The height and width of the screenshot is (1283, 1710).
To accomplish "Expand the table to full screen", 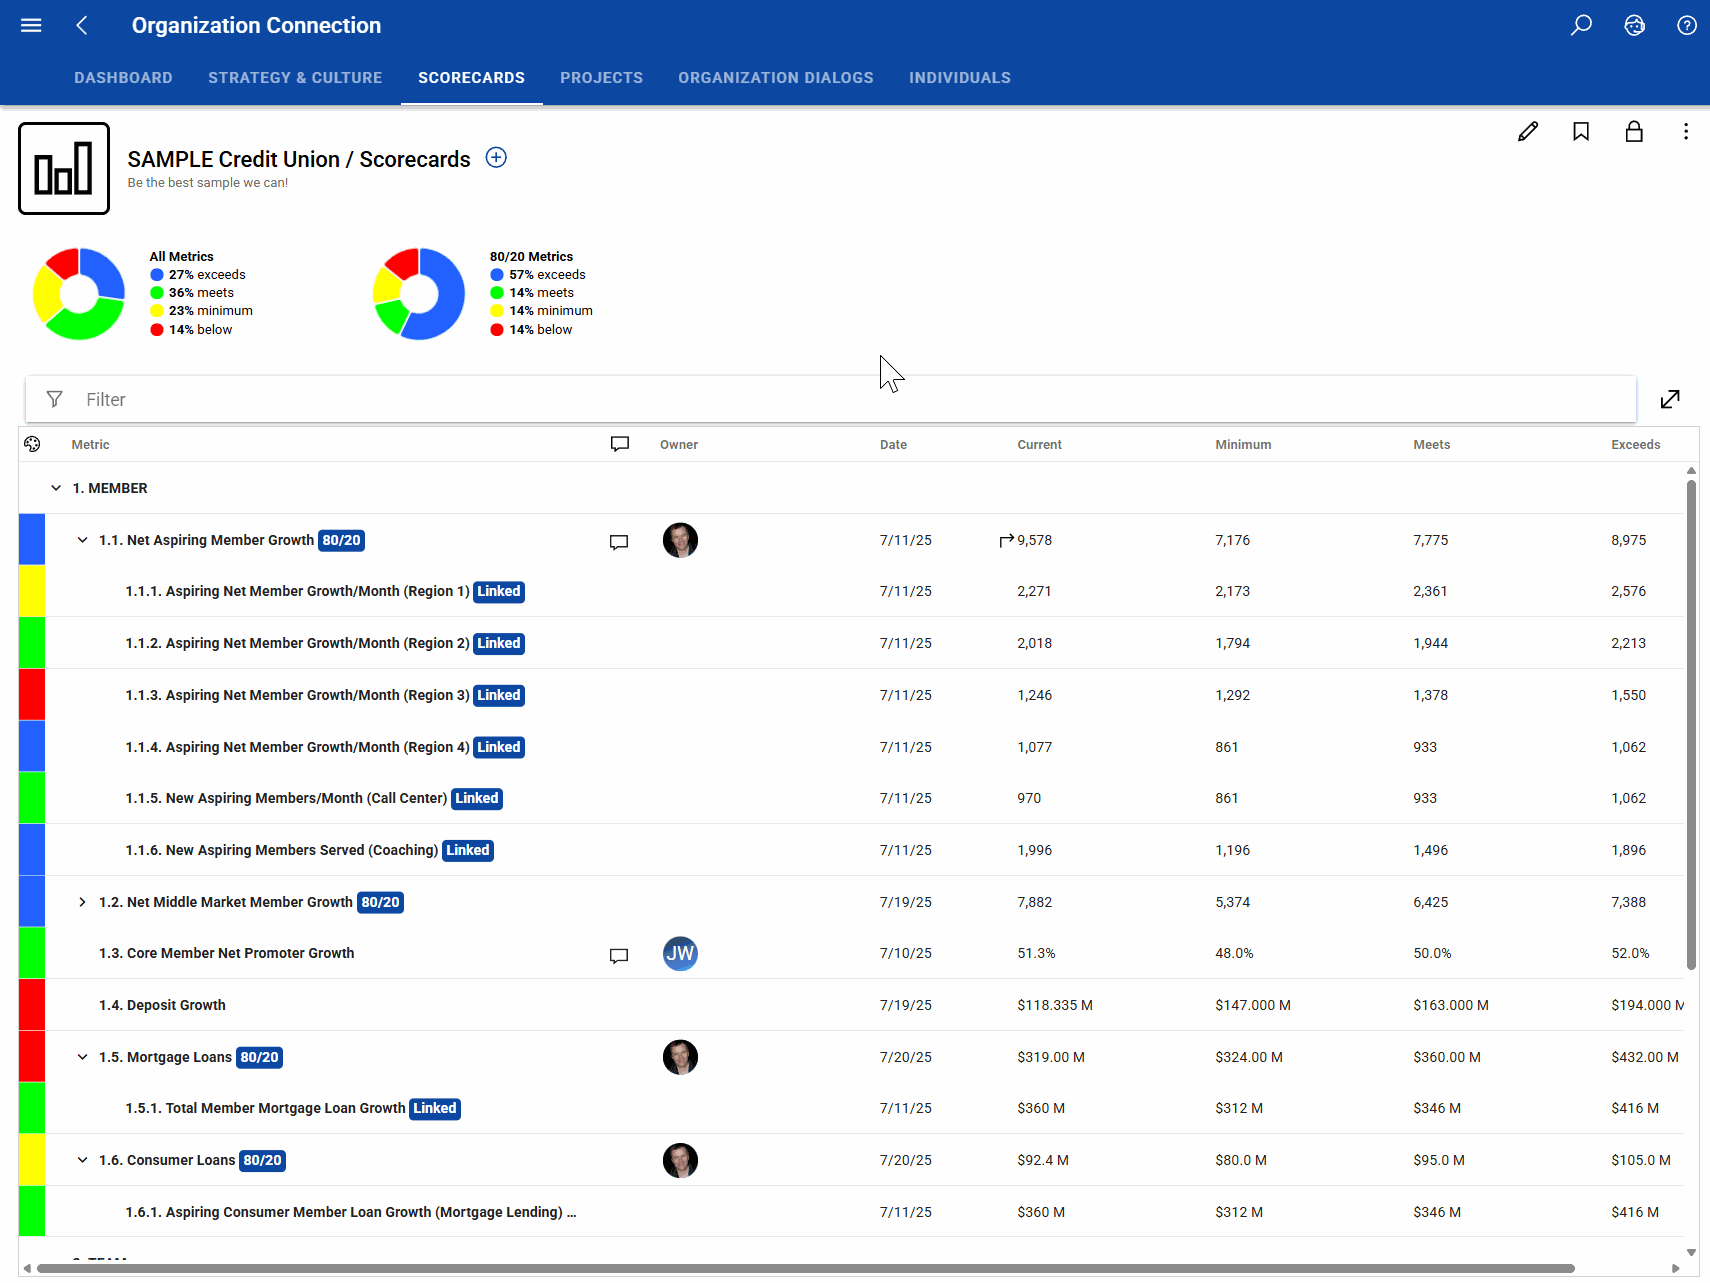I will coord(1670,399).
